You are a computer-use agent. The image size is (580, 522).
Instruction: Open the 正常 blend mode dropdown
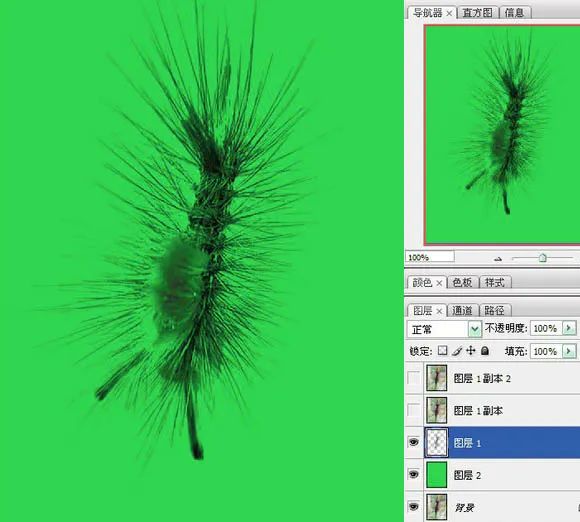444,329
